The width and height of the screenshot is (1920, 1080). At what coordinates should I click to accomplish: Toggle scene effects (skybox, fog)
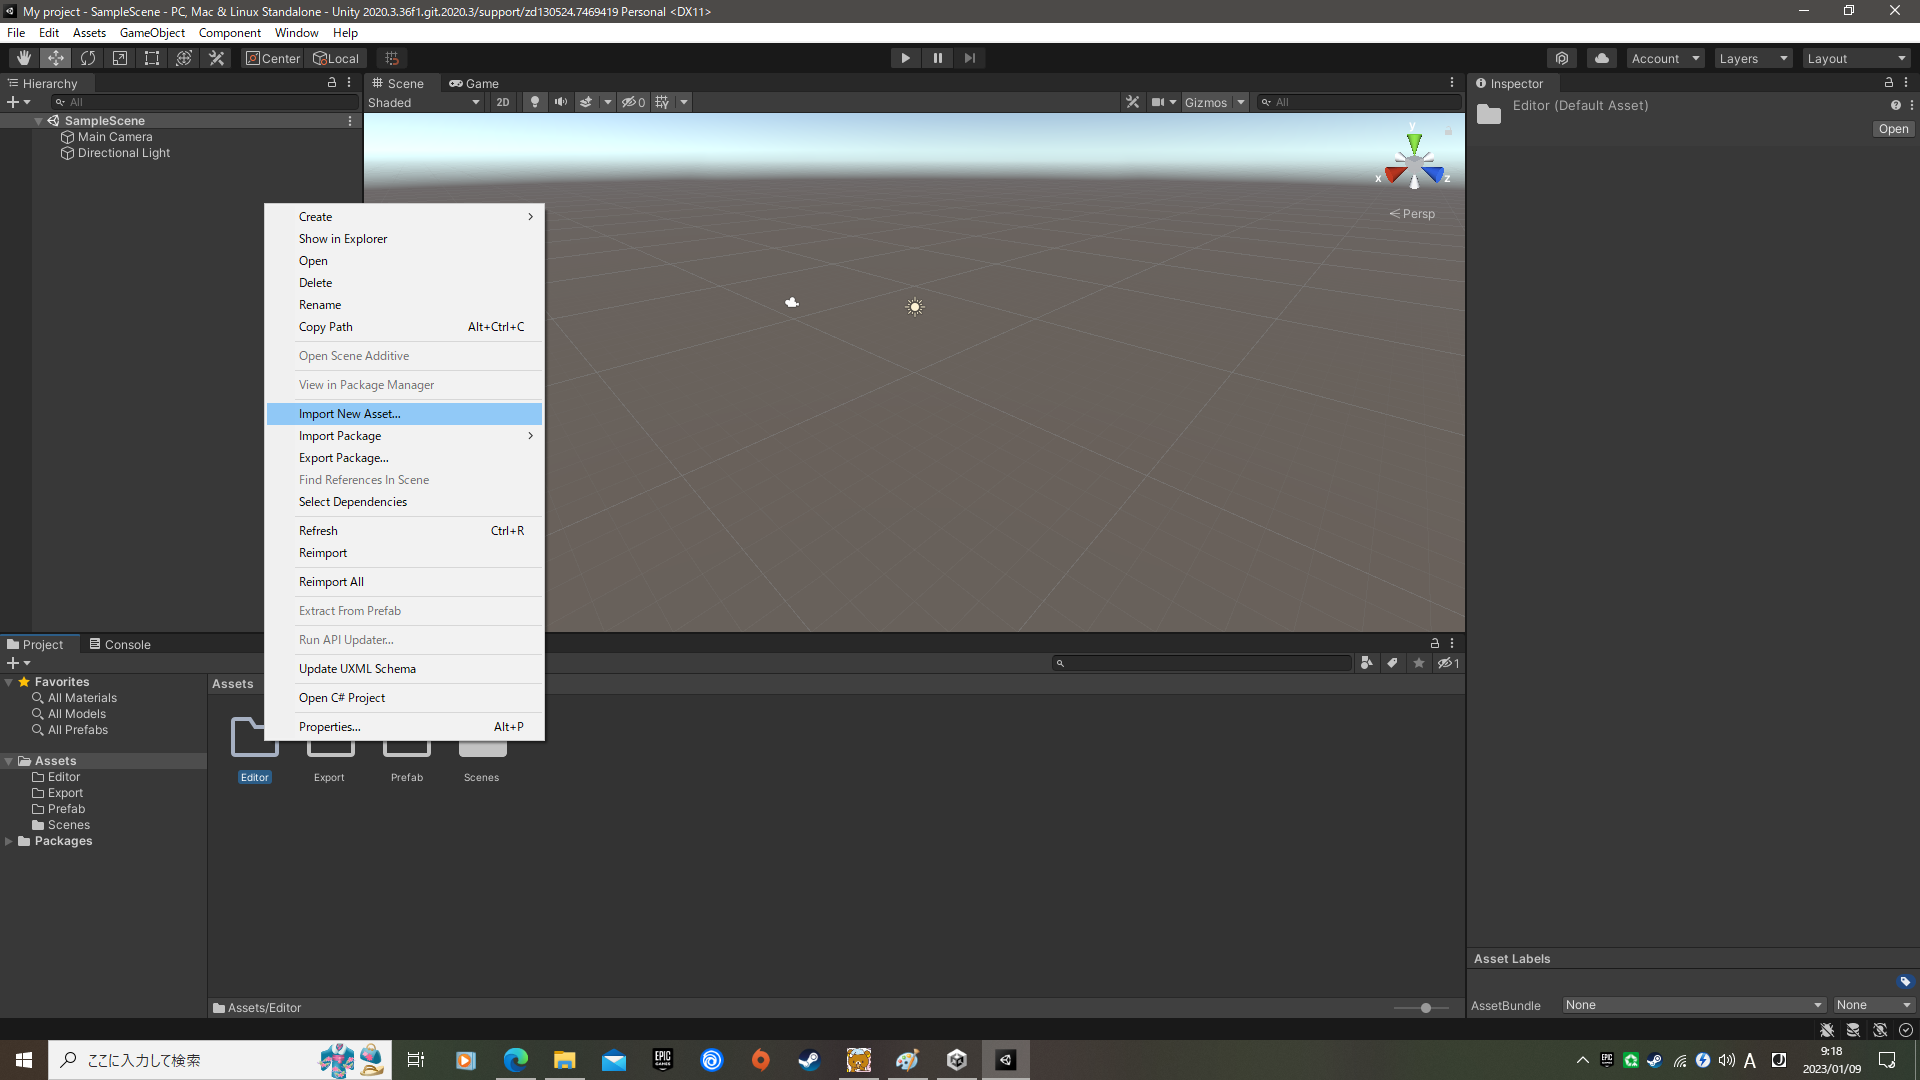coord(586,102)
